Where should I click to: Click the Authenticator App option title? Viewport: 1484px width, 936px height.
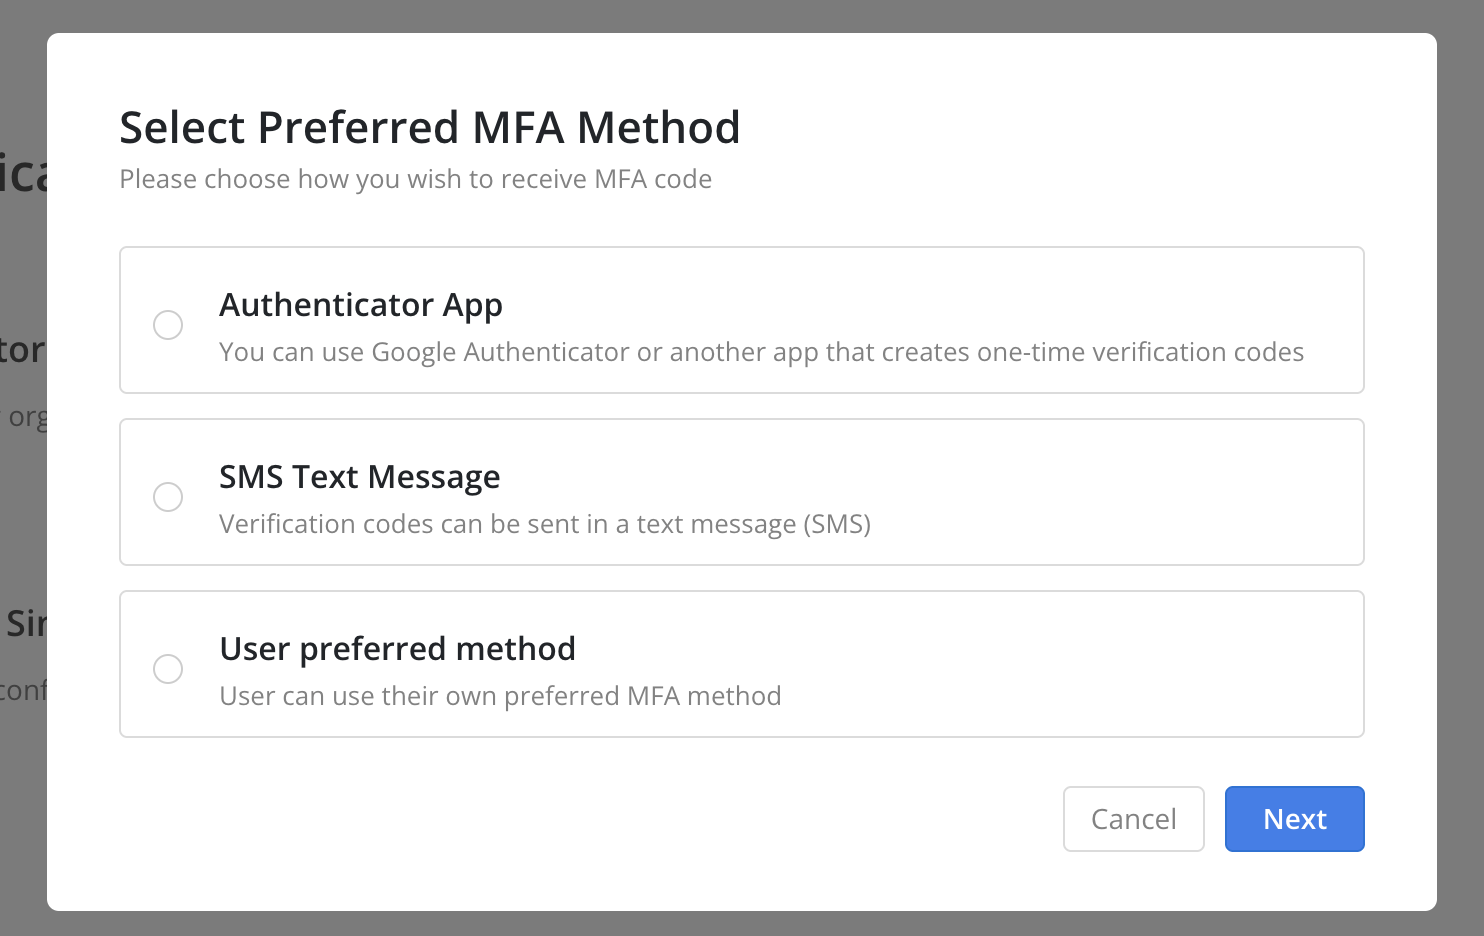point(361,305)
